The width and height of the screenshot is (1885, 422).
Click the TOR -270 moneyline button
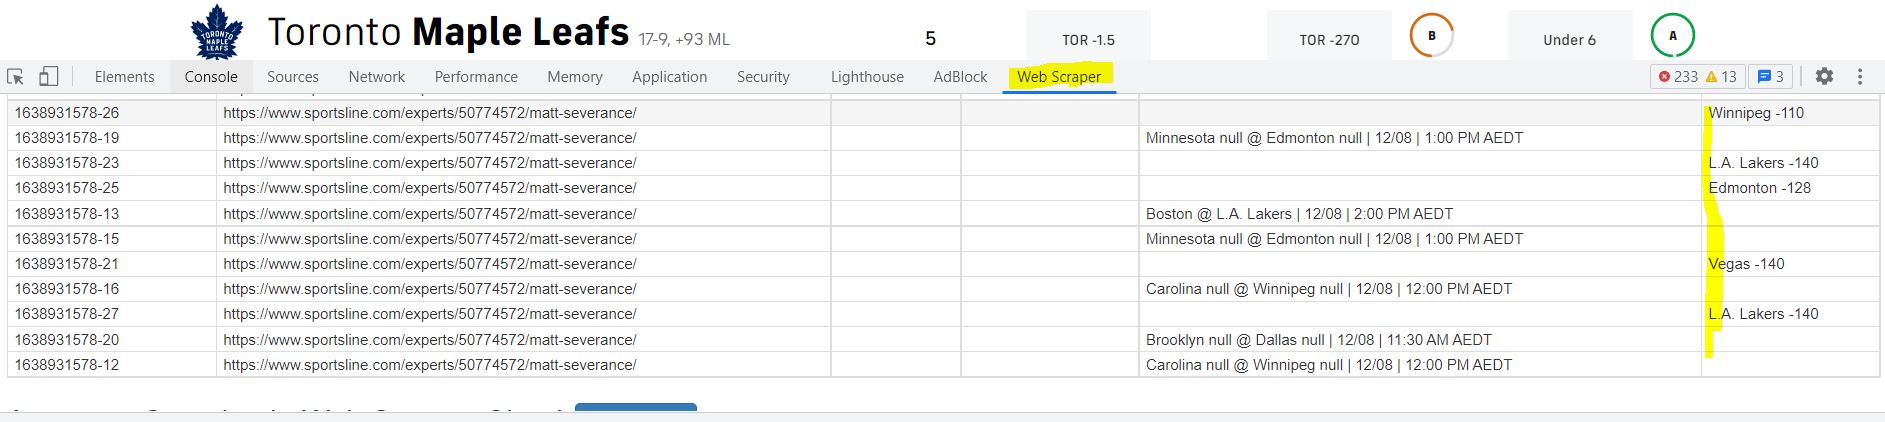pos(1329,39)
